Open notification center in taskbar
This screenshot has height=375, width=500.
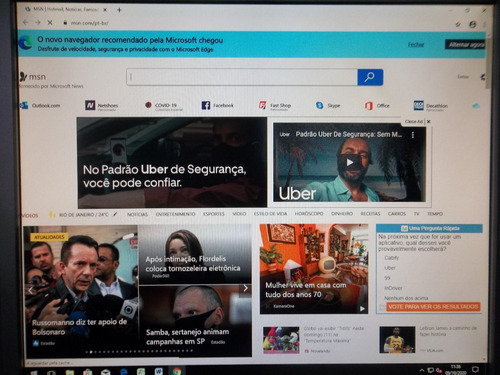(475, 370)
